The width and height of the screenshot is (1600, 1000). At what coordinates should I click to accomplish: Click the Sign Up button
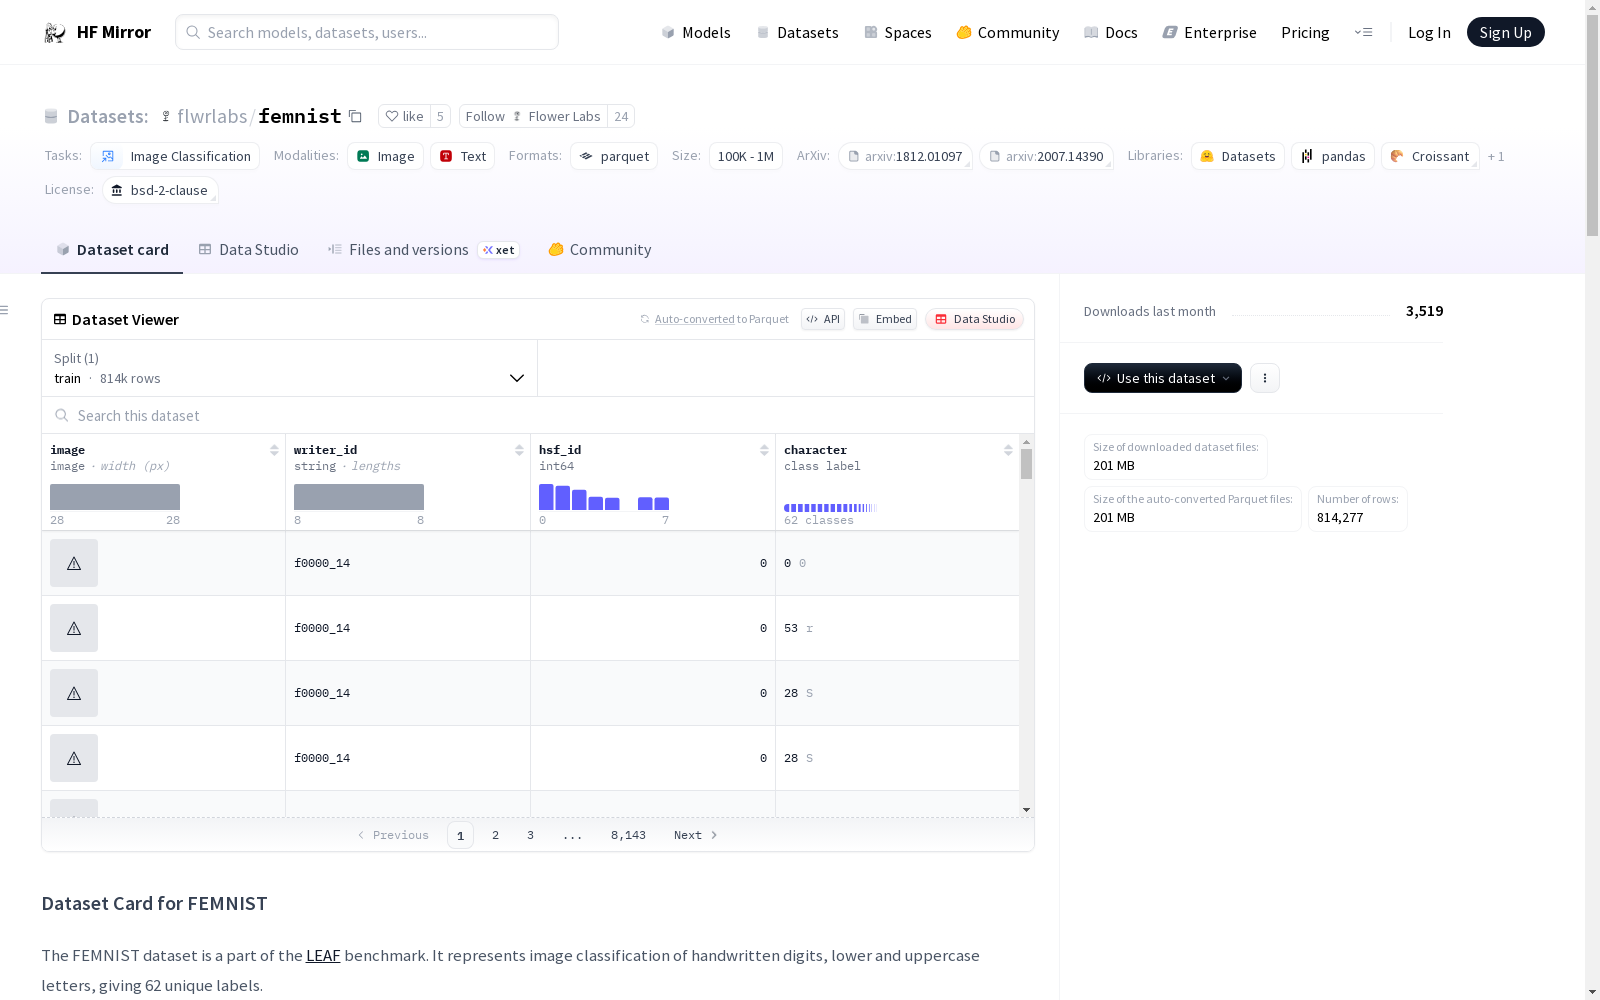[x=1506, y=32]
